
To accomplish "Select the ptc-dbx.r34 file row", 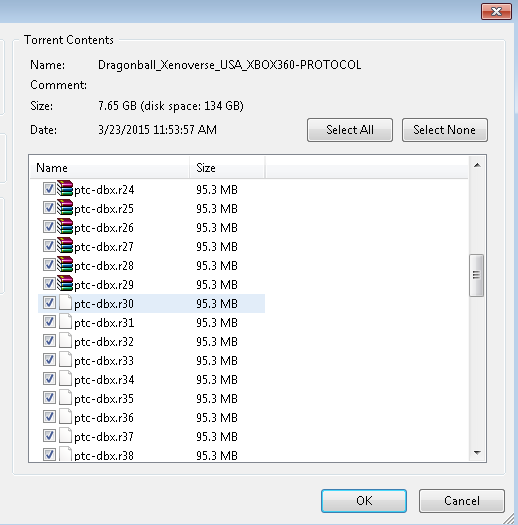I will coord(151,379).
